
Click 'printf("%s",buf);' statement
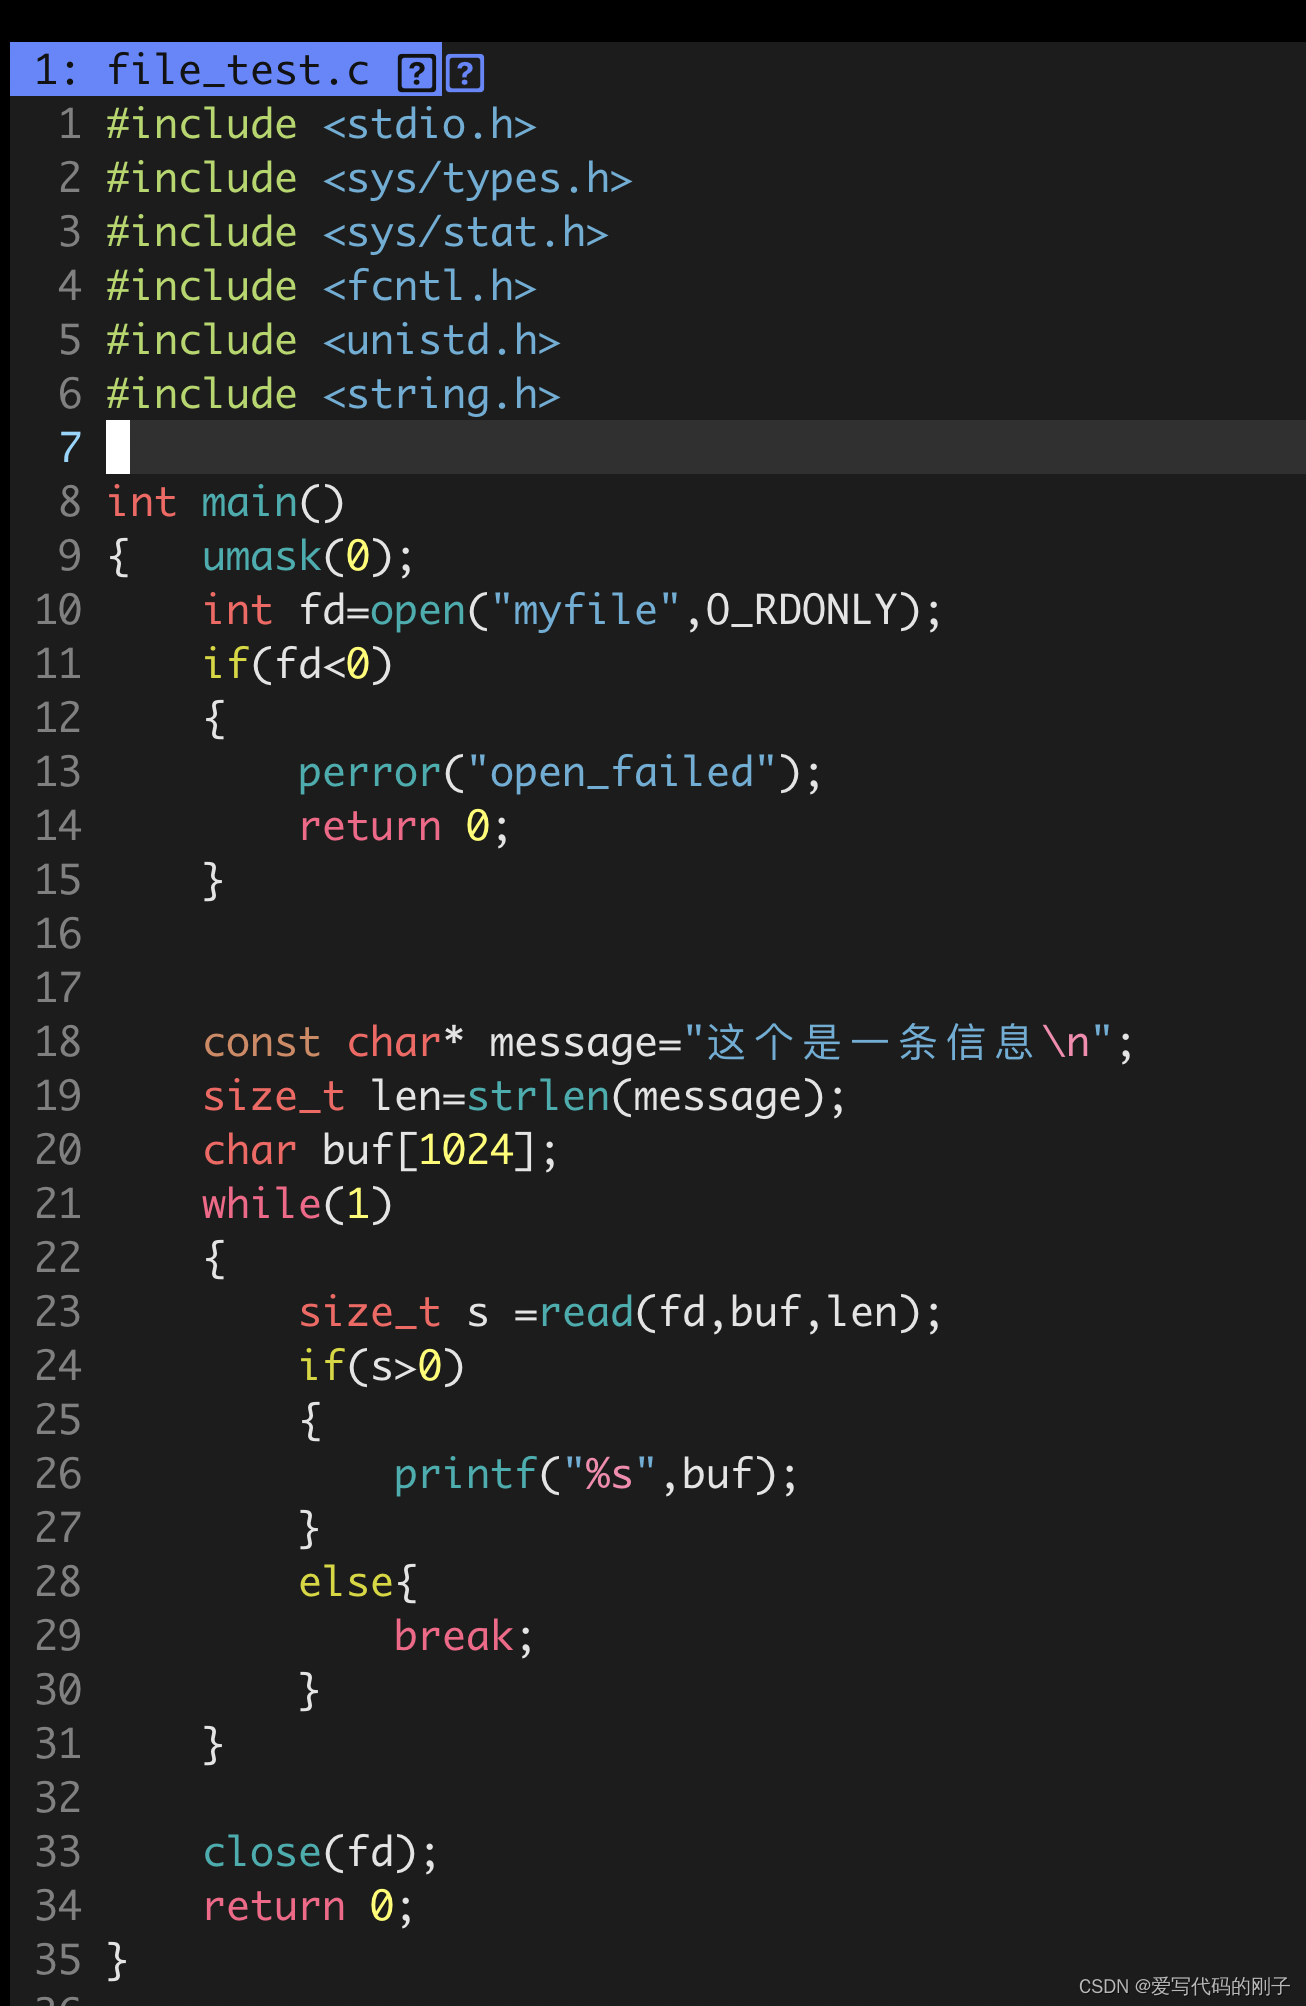(596, 1475)
